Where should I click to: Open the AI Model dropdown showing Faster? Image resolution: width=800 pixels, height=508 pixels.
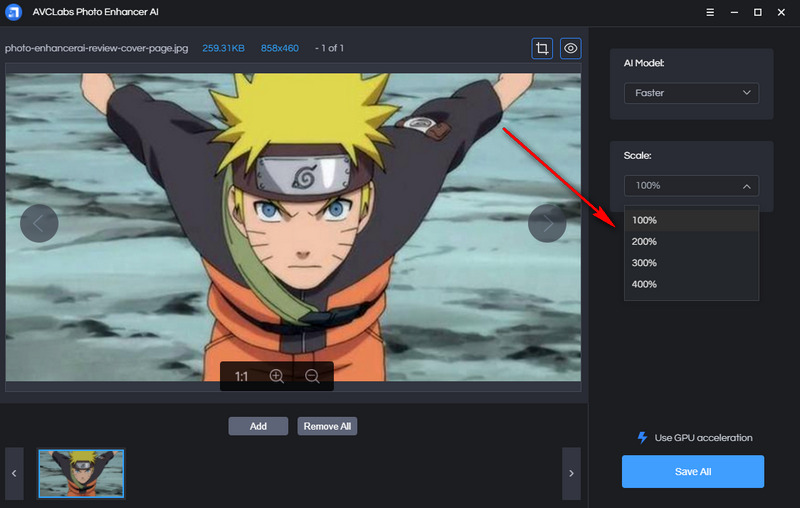coord(691,93)
